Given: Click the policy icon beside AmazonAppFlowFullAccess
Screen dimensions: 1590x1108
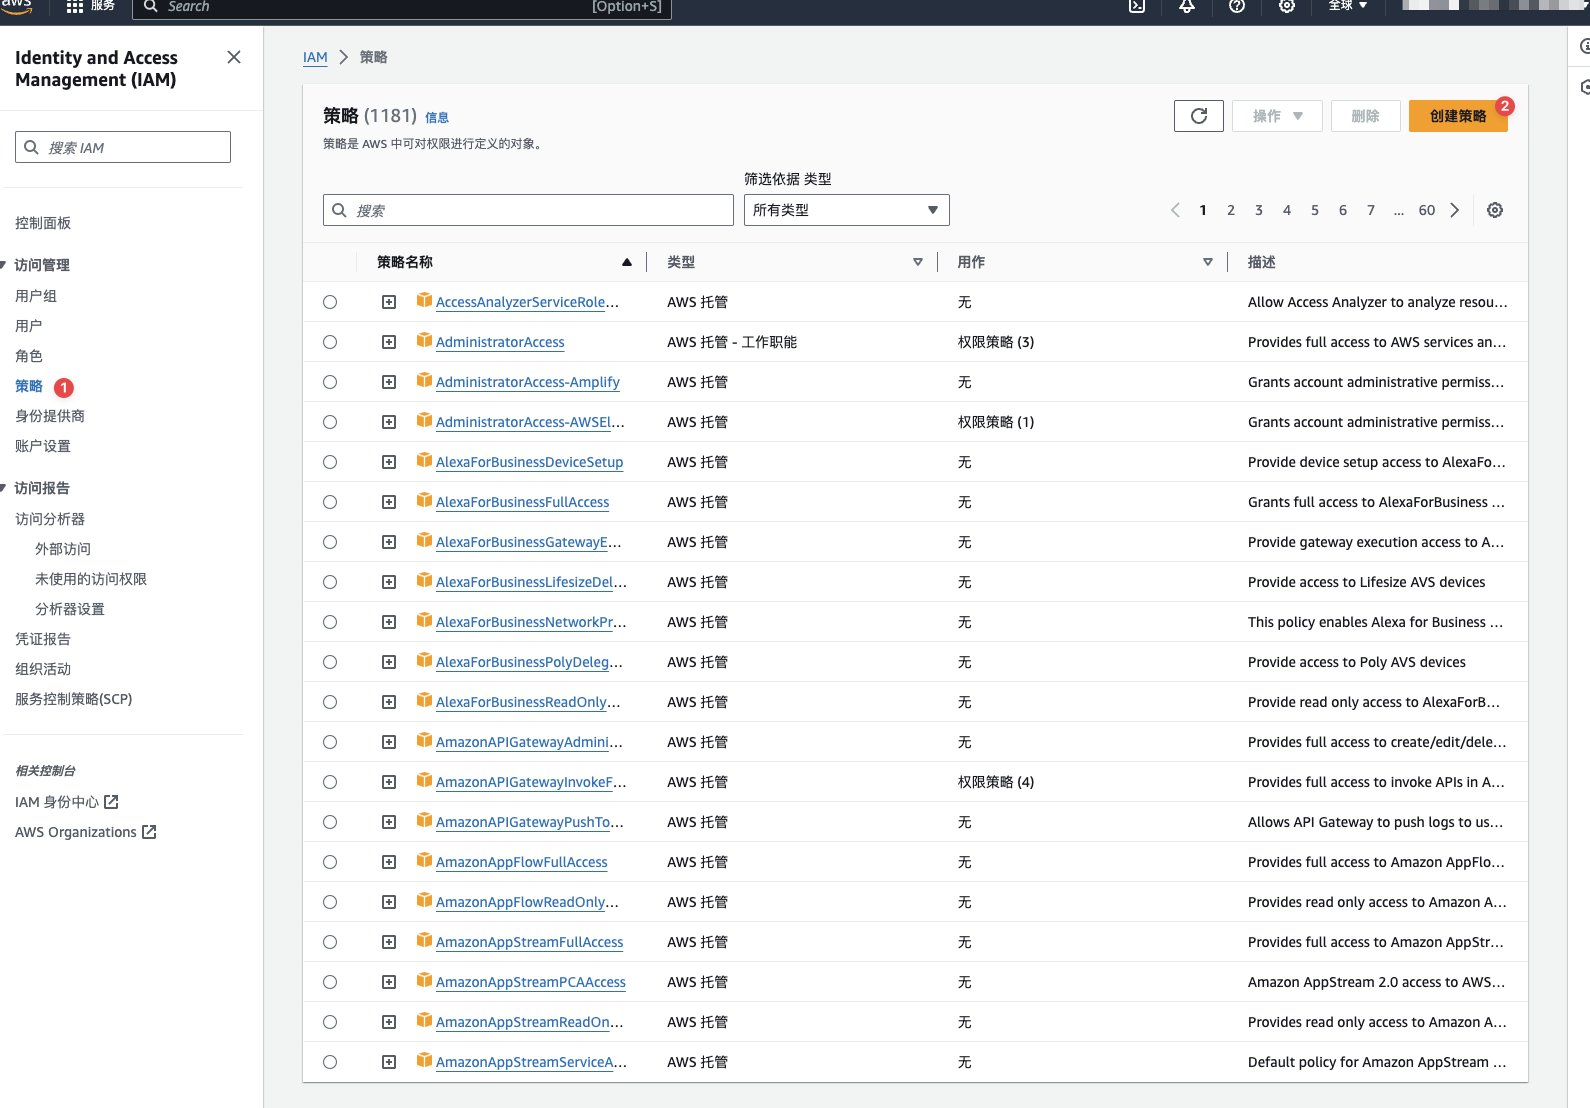Looking at the screenshot, I should [x=424, y=860].
